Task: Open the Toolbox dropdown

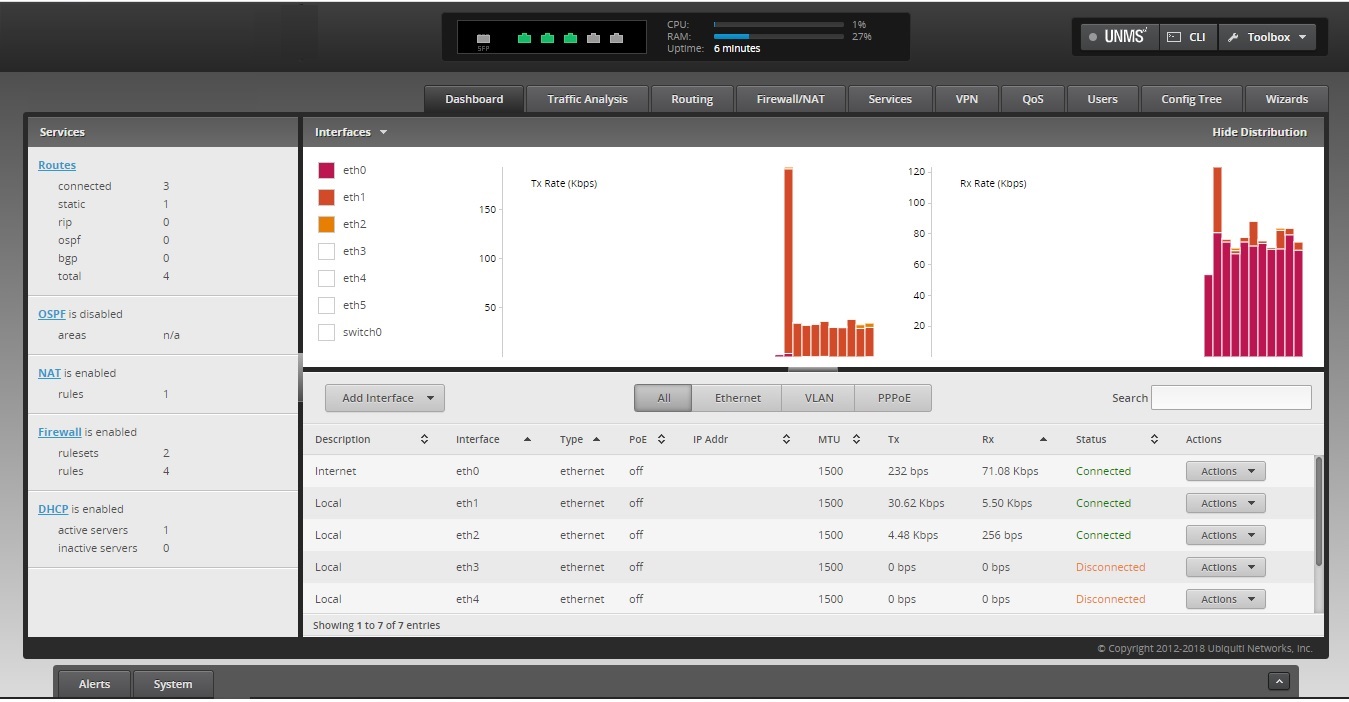Action: click(1267, 37)
